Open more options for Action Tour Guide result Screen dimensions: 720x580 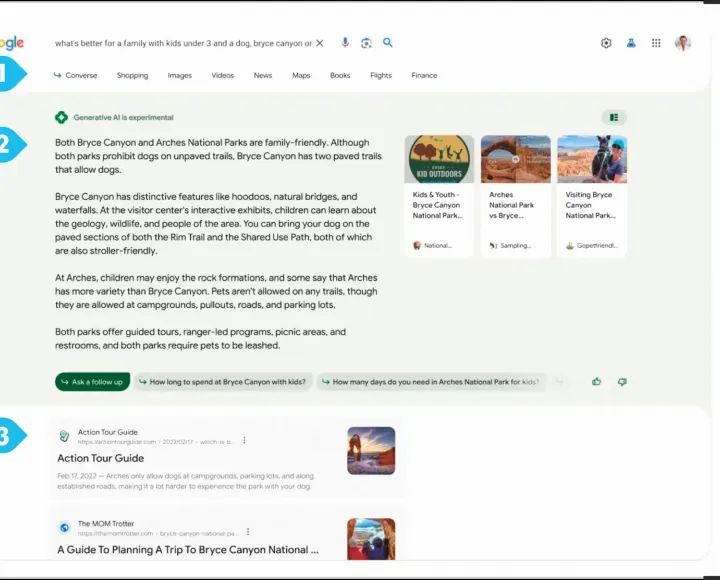[x=244, y=440]
